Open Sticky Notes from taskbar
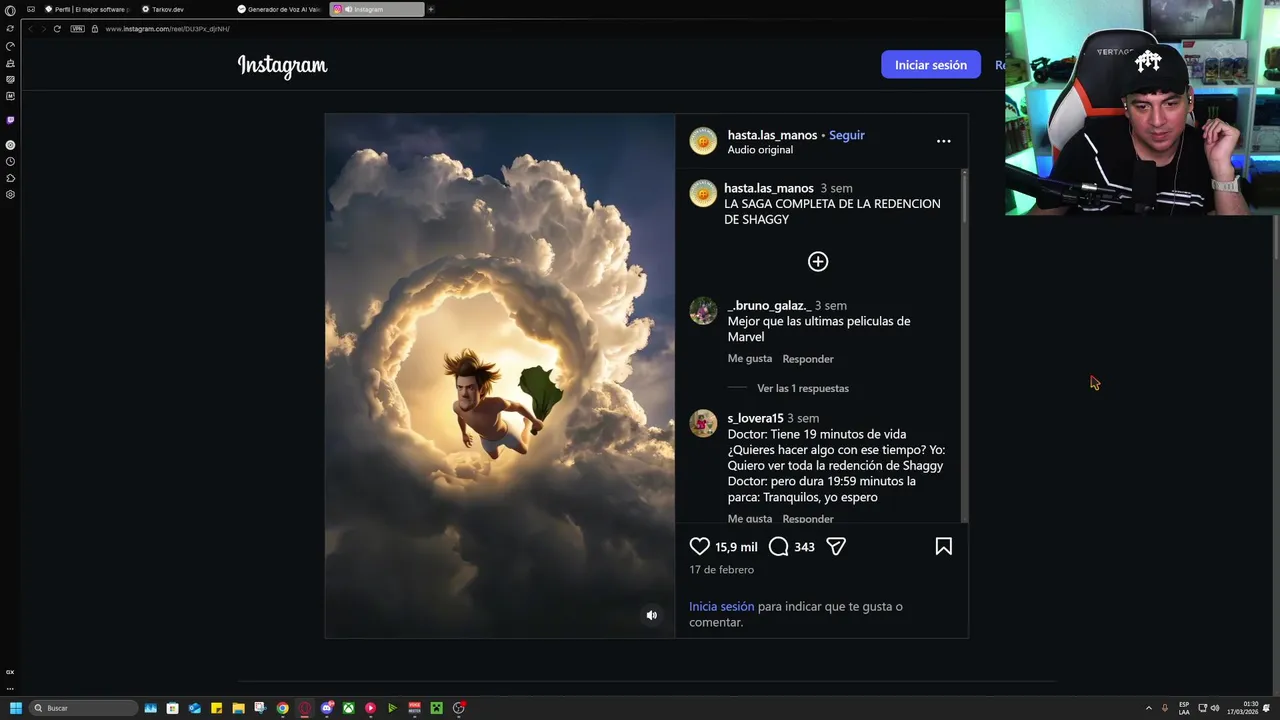Viewport: 1280px width, 720px height. pos(216,708)
